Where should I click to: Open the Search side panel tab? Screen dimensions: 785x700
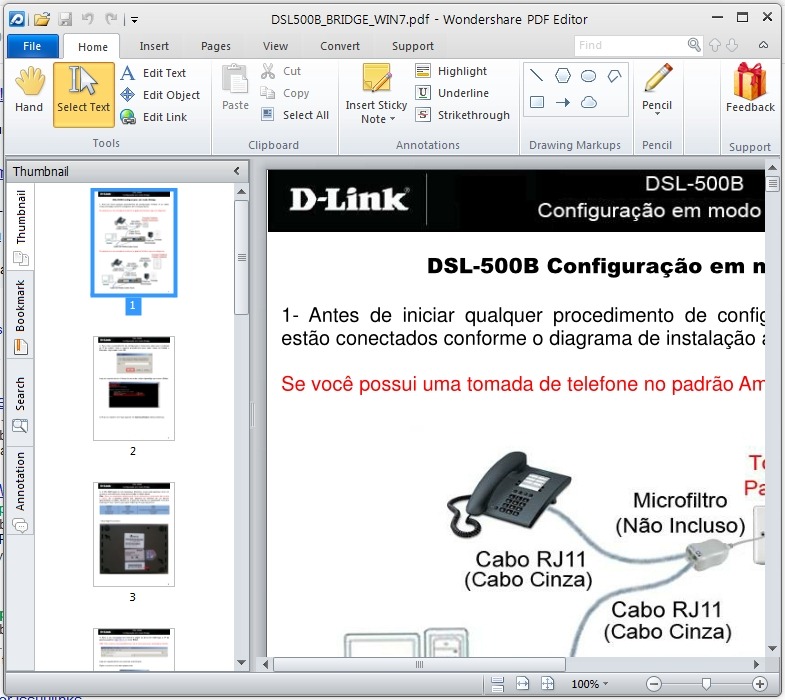click(x=21, y=403)
